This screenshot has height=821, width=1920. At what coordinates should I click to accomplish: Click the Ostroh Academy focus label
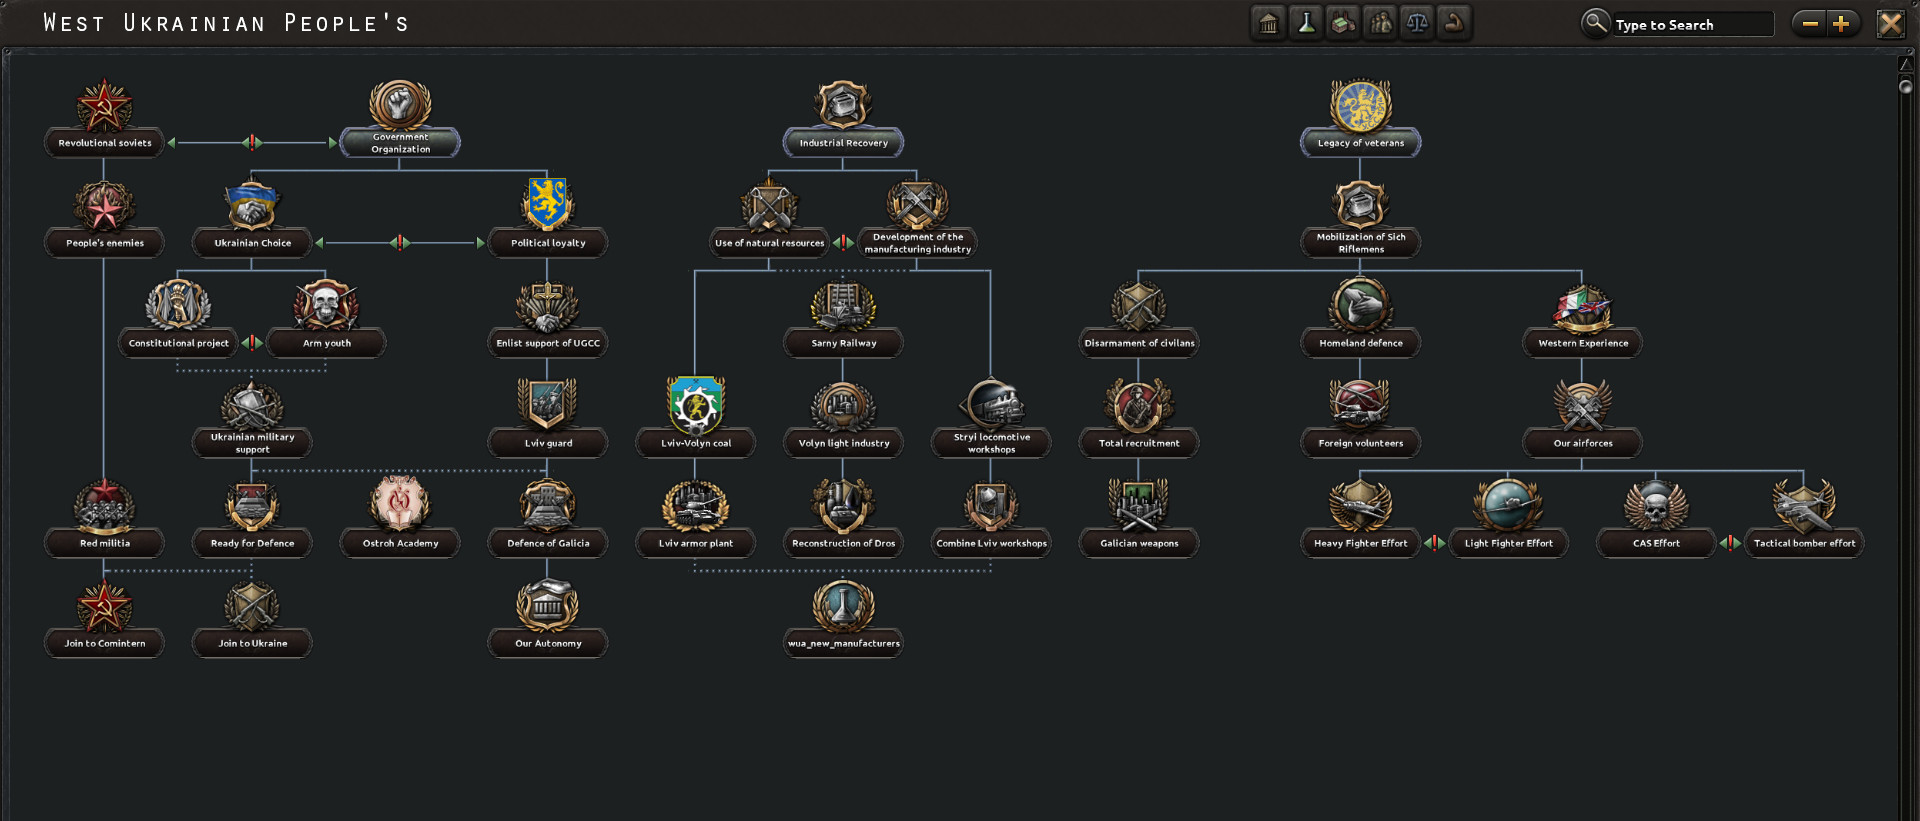pos(400,543)
